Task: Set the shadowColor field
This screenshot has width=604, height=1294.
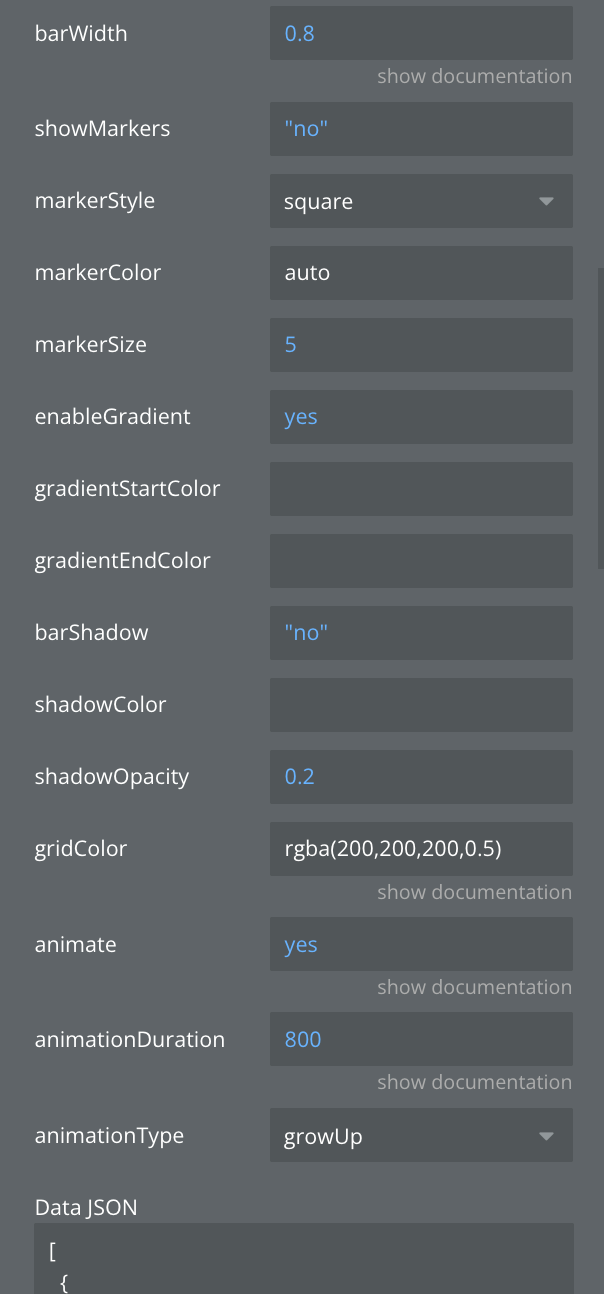Action: pyautogui.click(x=420, y=705)
